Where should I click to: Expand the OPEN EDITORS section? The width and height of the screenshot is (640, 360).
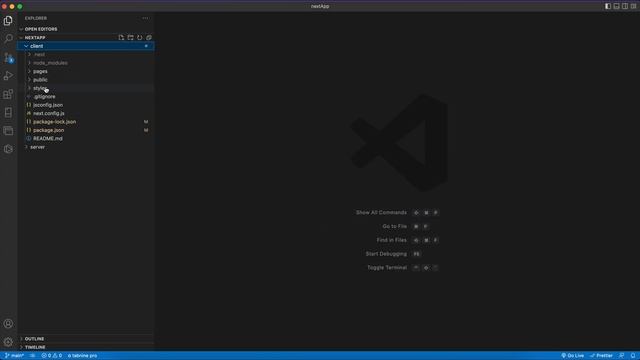coord(86,29)
